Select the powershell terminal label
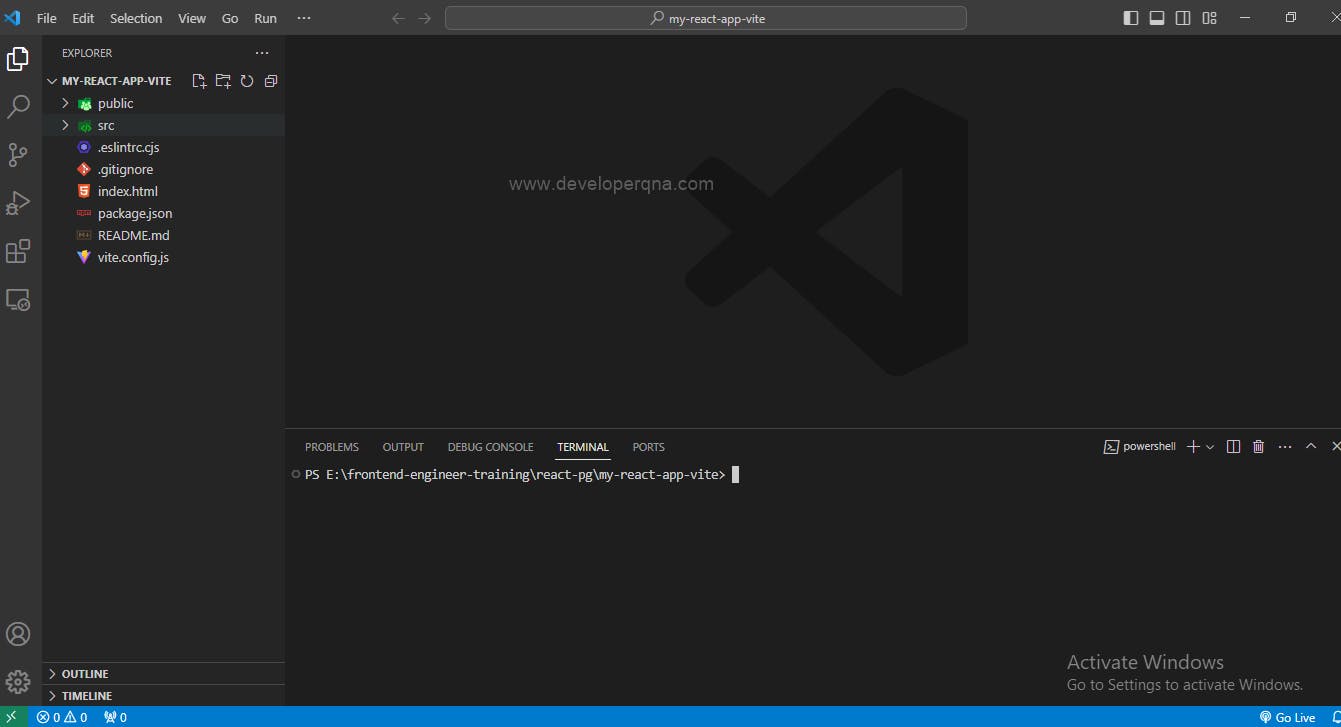This screenshot has height=727, width=1341. (x=1140, y=447)
